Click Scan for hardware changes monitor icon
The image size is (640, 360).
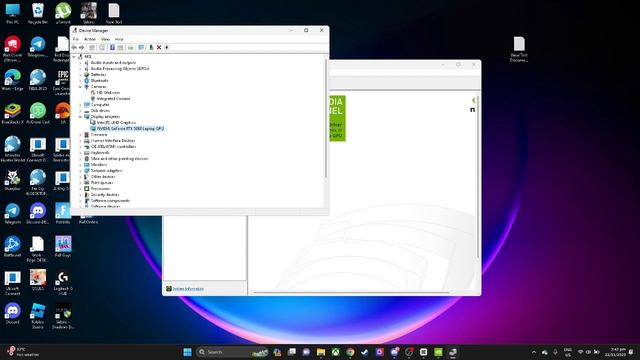pyautogui.click(x=141, y=48)
